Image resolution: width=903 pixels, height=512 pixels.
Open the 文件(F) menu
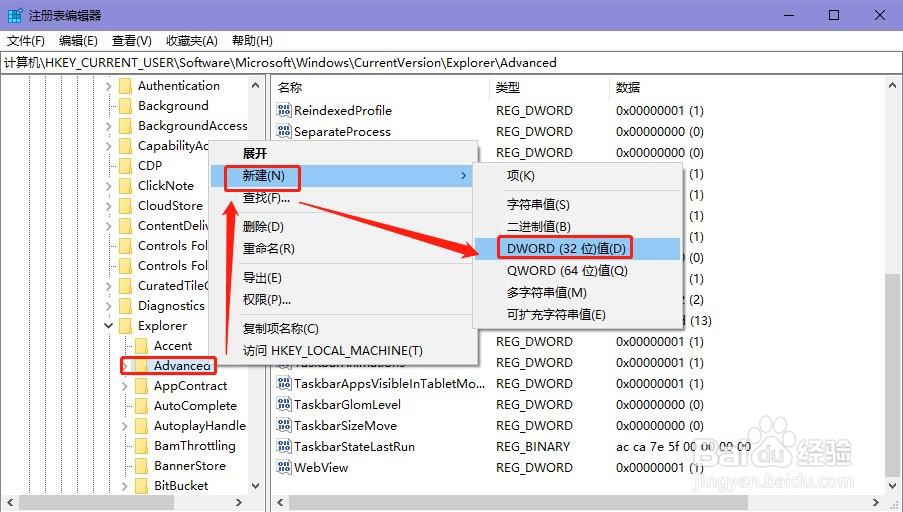tap(26, 41)
